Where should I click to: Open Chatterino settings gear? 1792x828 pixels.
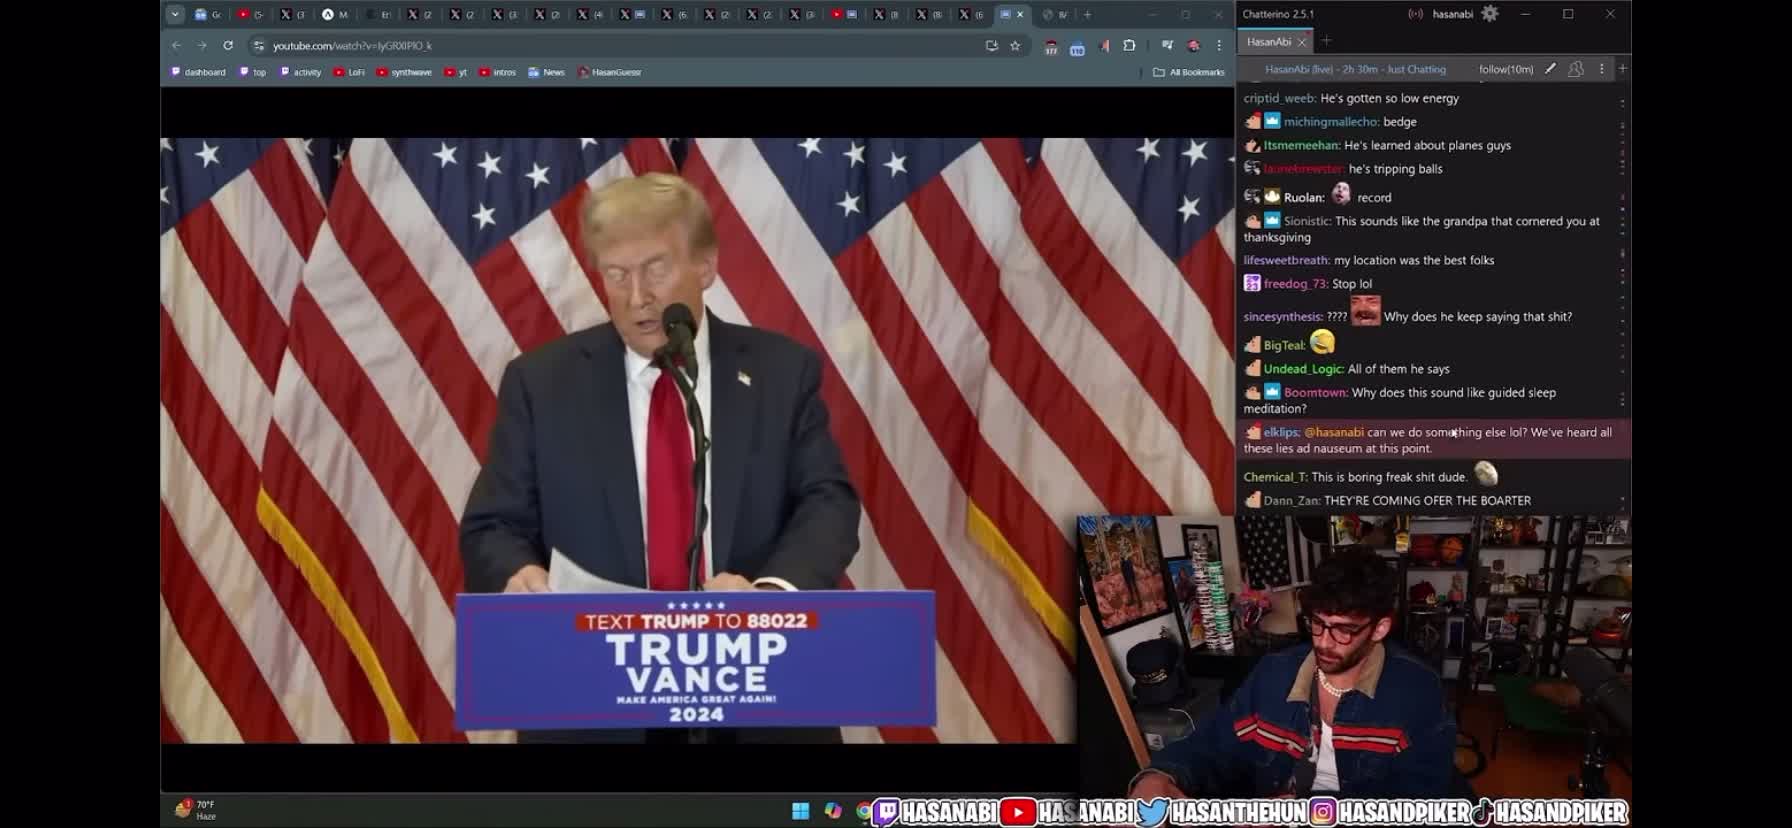1490,14
